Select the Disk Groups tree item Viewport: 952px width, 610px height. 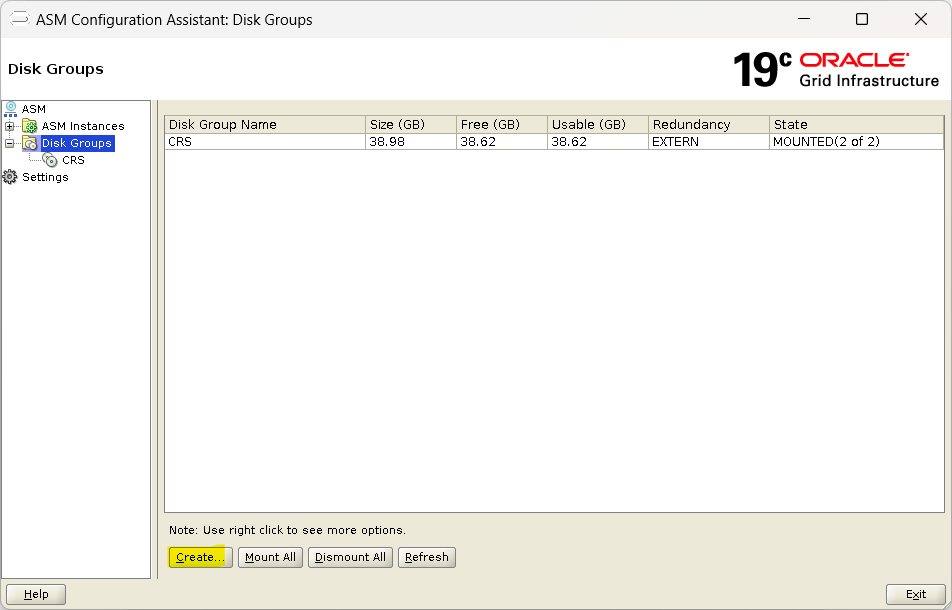76,143
